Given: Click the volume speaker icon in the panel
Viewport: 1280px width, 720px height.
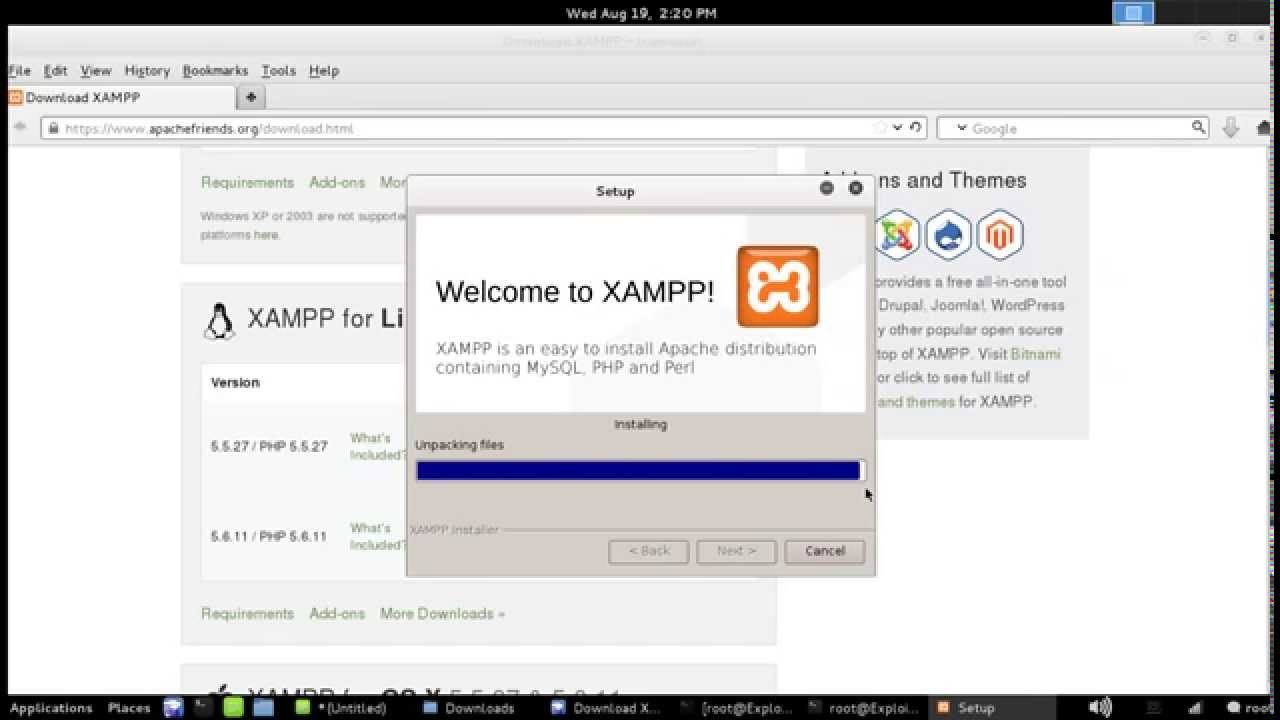Looking at the screenshot, I should [x=1100, y=707].
